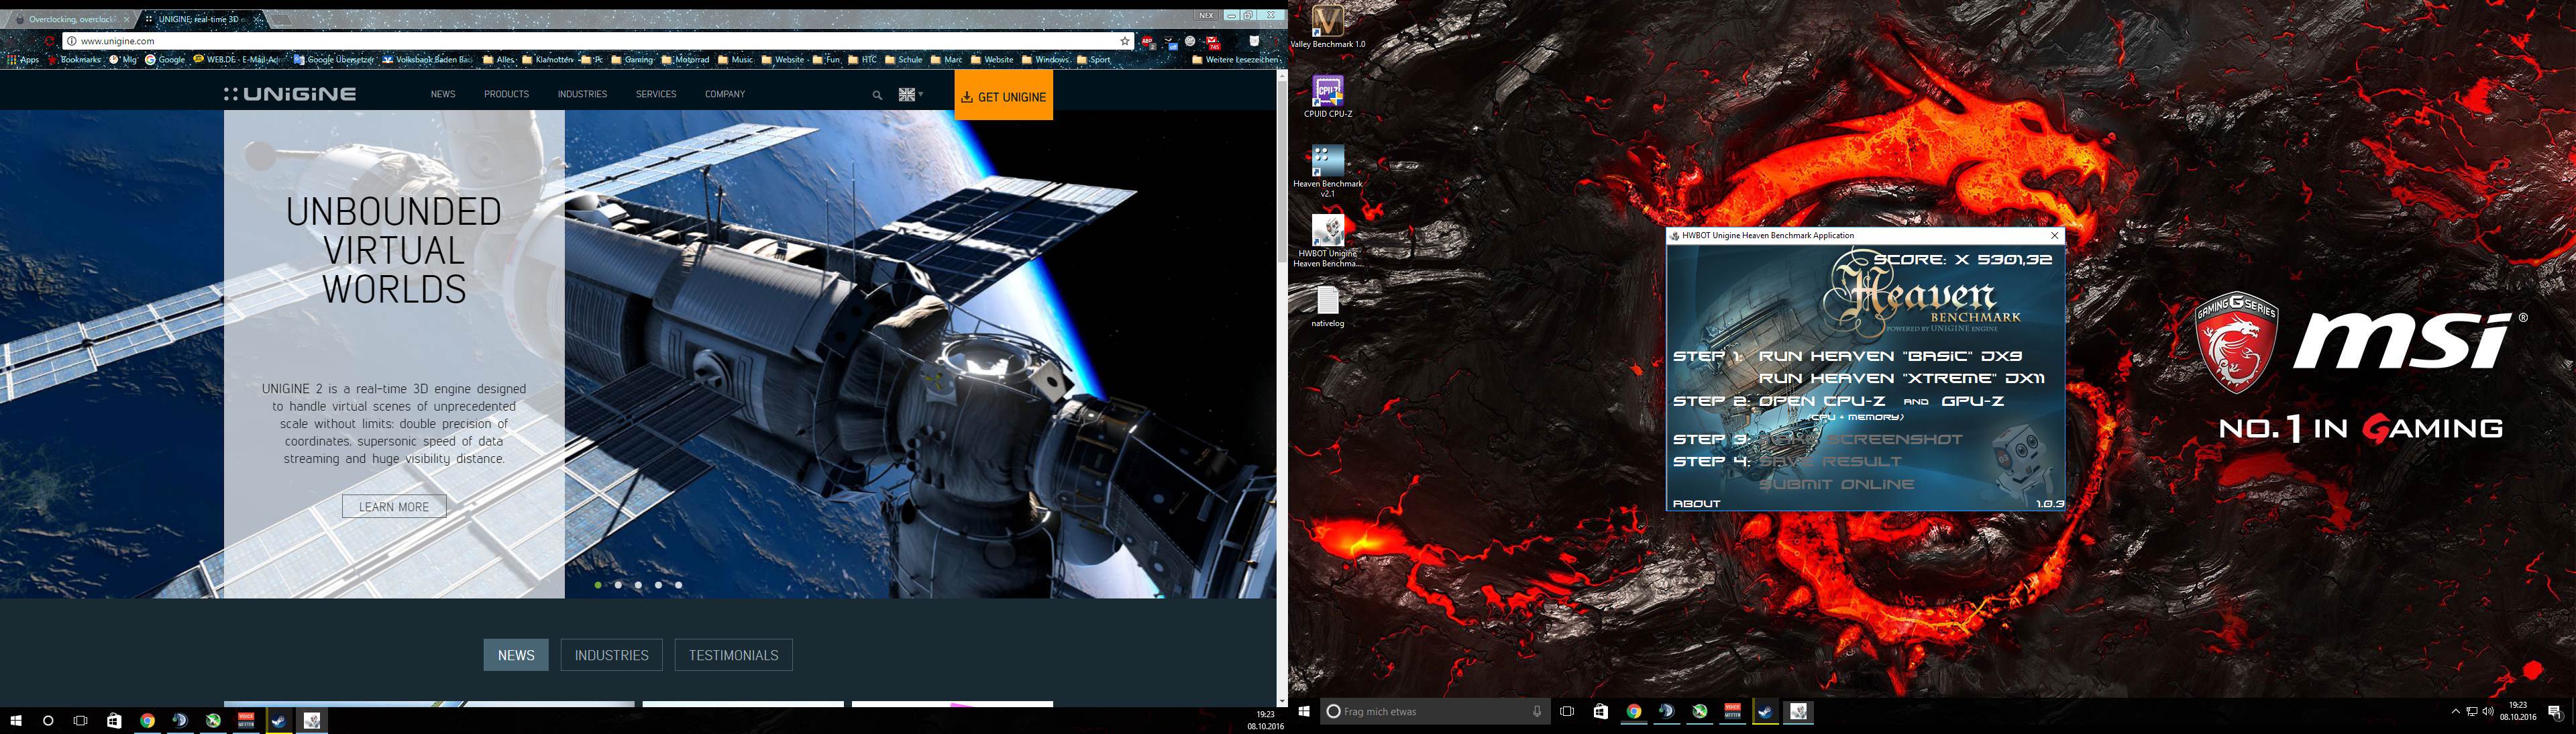Click GPU-Z in the HWBOT window
Viewport: 2576px width, 734px height.
(x=1972, y=401)
